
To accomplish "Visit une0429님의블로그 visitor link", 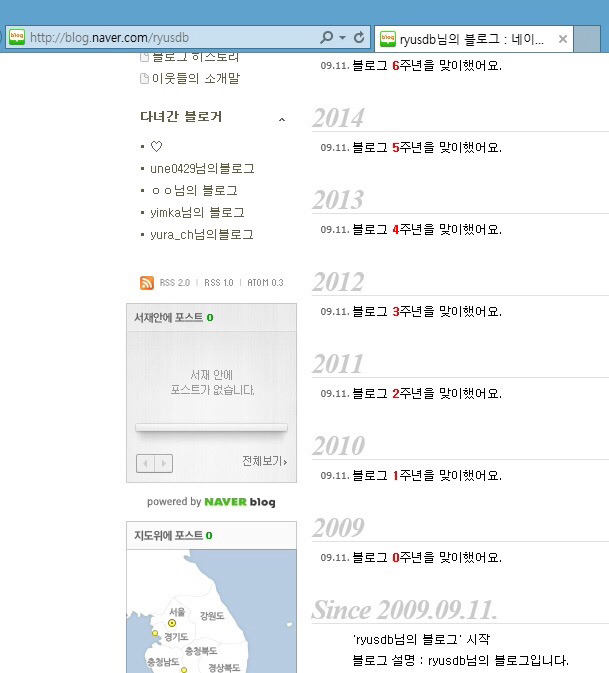I will [202, 169].
